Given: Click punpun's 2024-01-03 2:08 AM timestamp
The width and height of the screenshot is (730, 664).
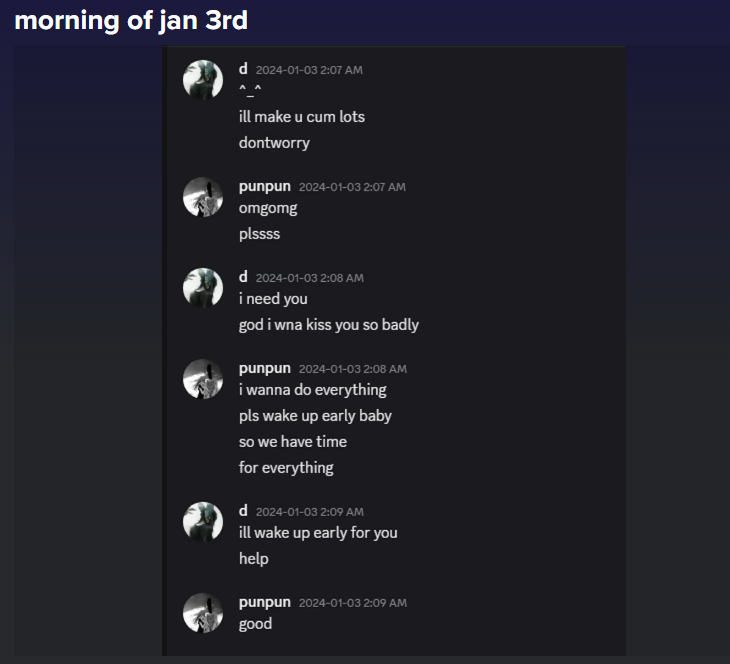Looking at the screenshot, I should coord(352,369).
